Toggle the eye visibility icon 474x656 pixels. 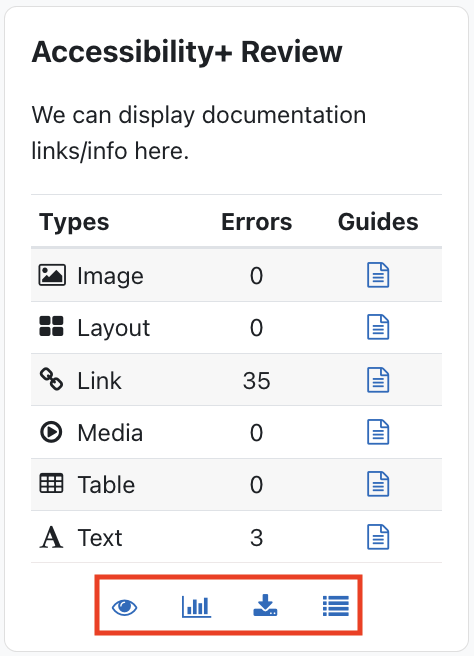125,607
